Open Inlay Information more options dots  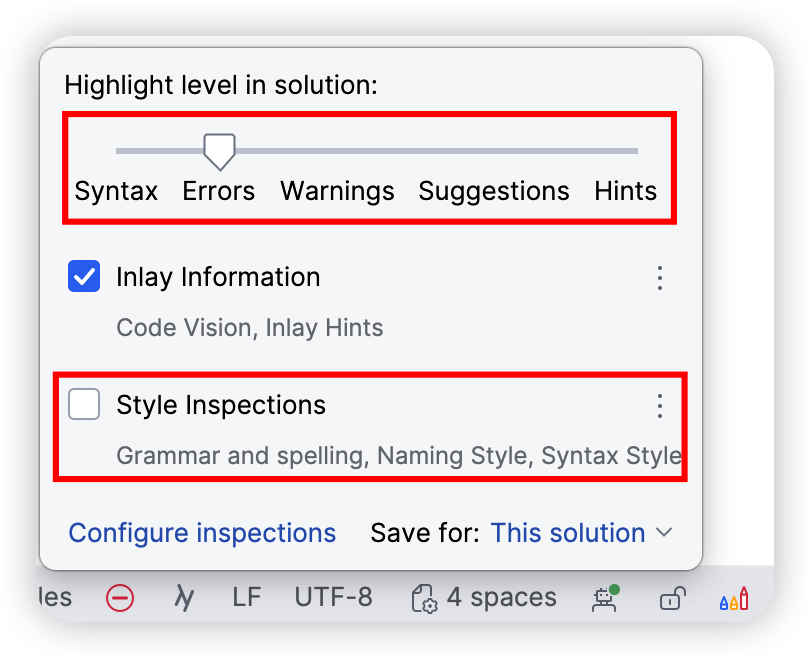pos(660,278)
